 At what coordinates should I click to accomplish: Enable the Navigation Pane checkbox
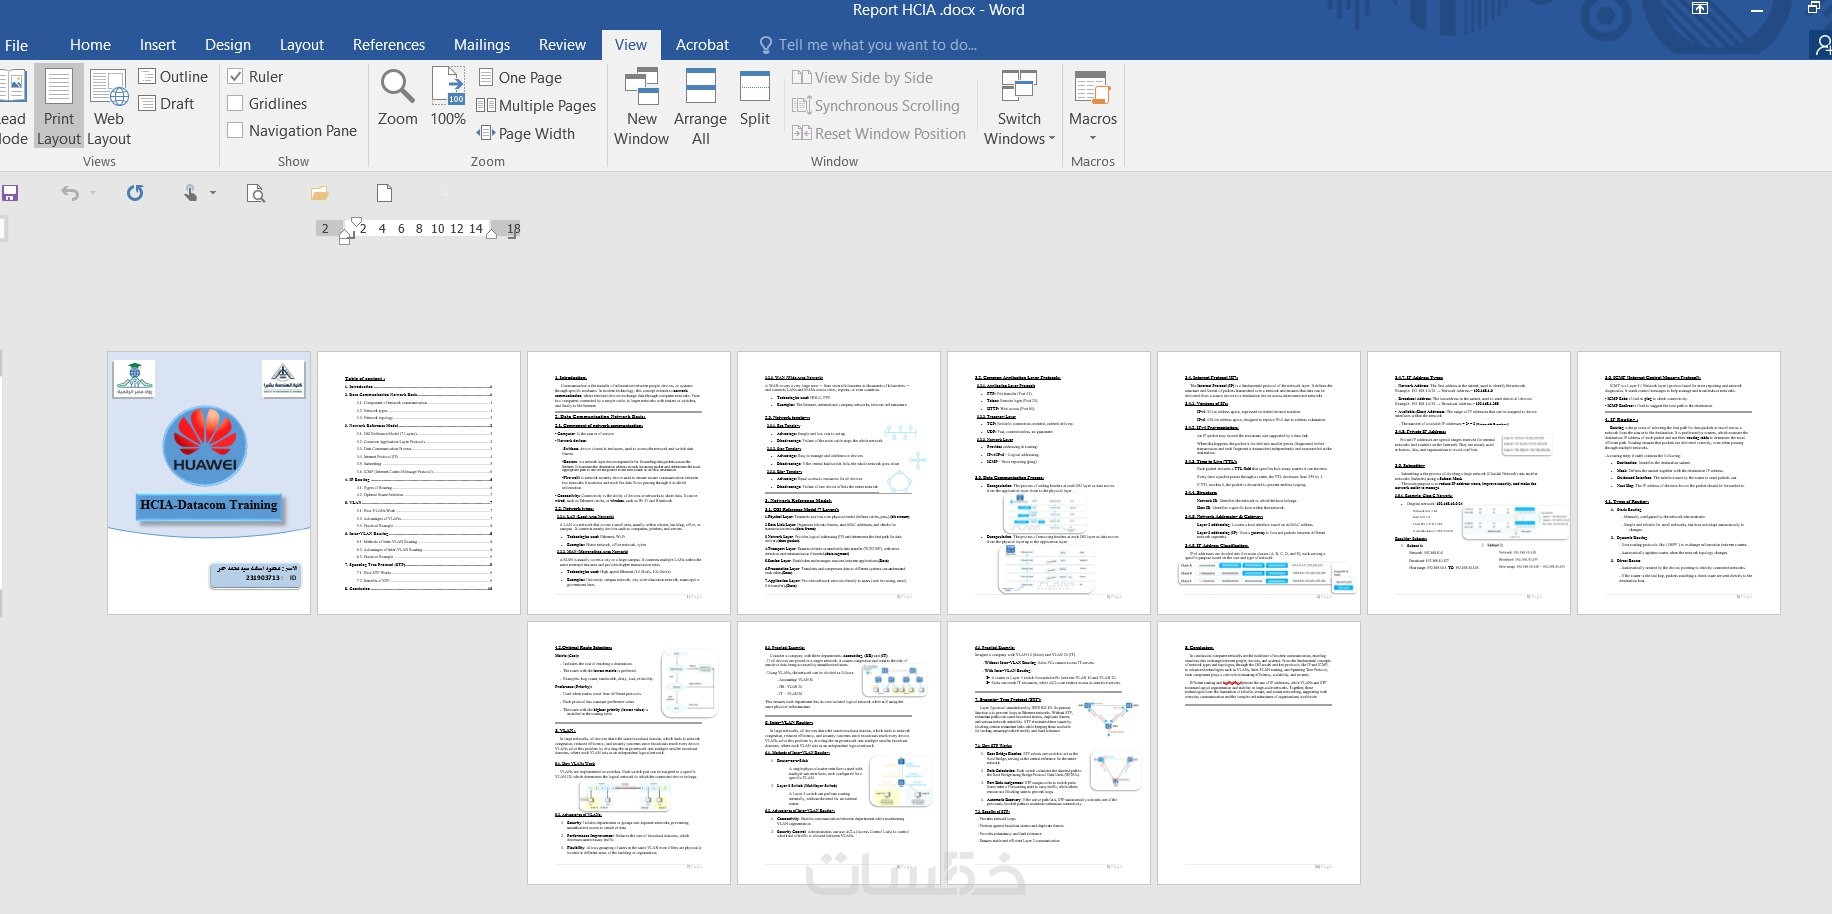(236, 130)
